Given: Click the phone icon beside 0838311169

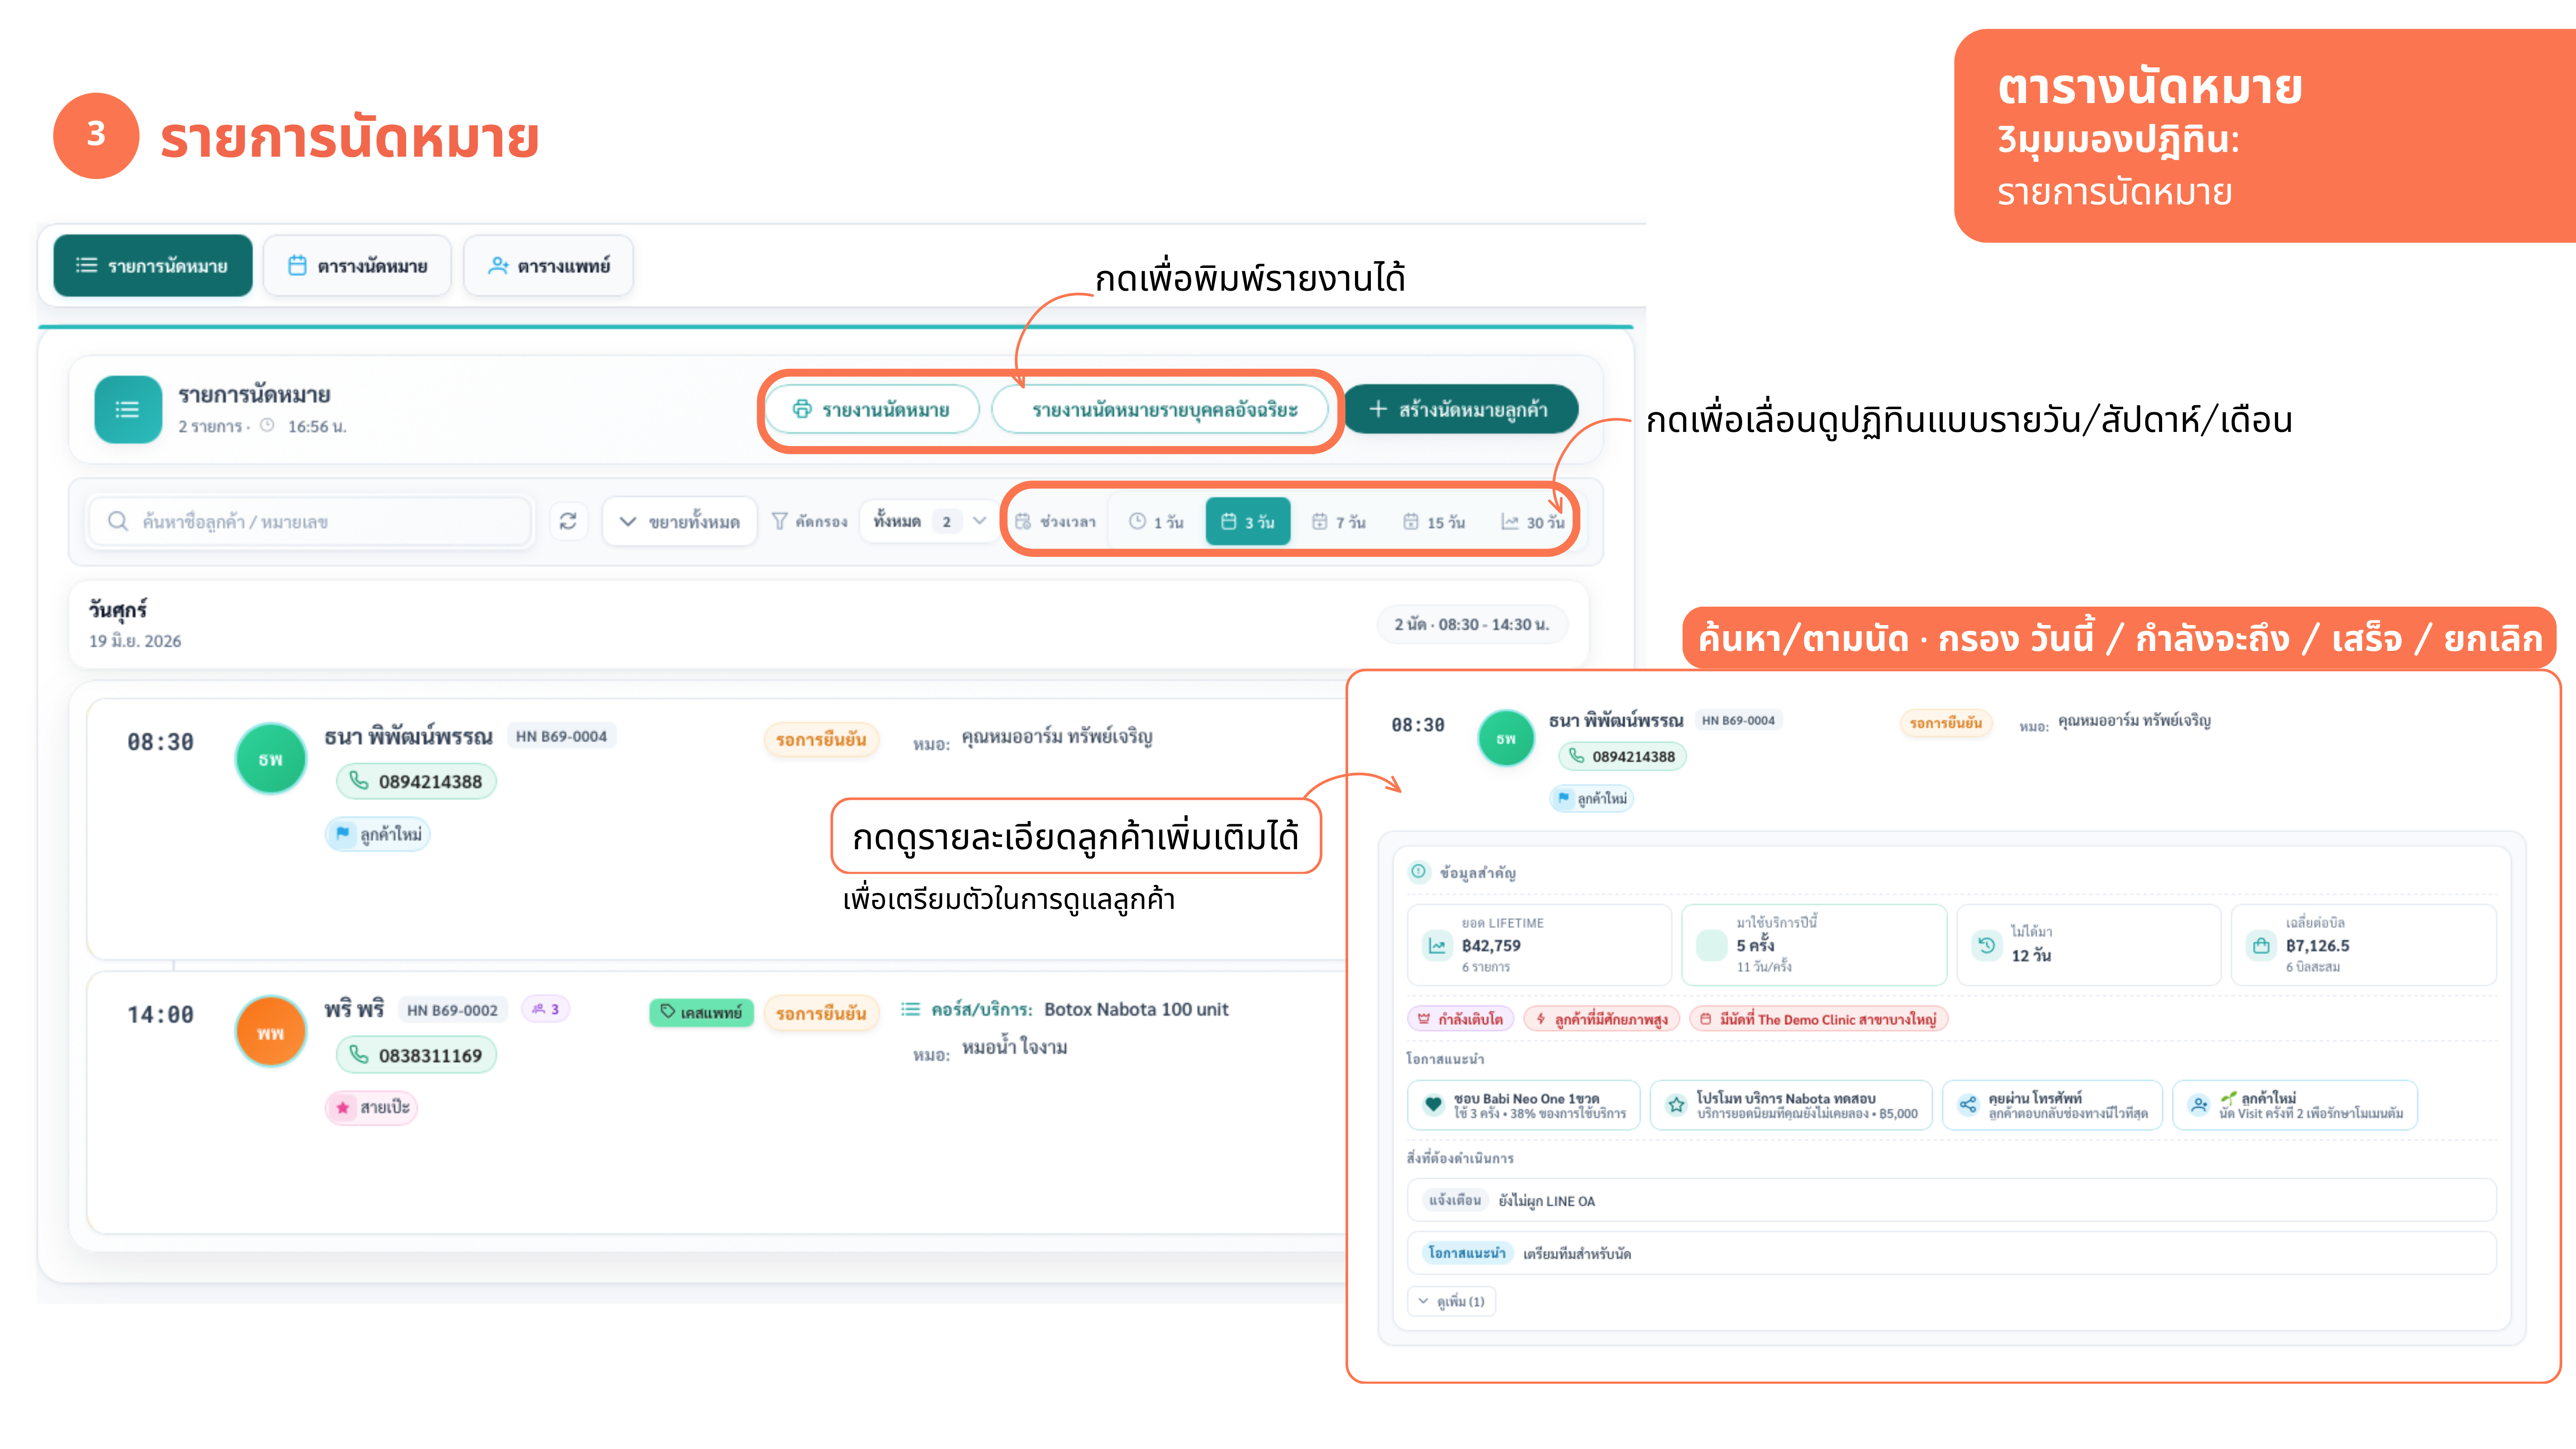Looking at the screenshot, I should 358,1054.
